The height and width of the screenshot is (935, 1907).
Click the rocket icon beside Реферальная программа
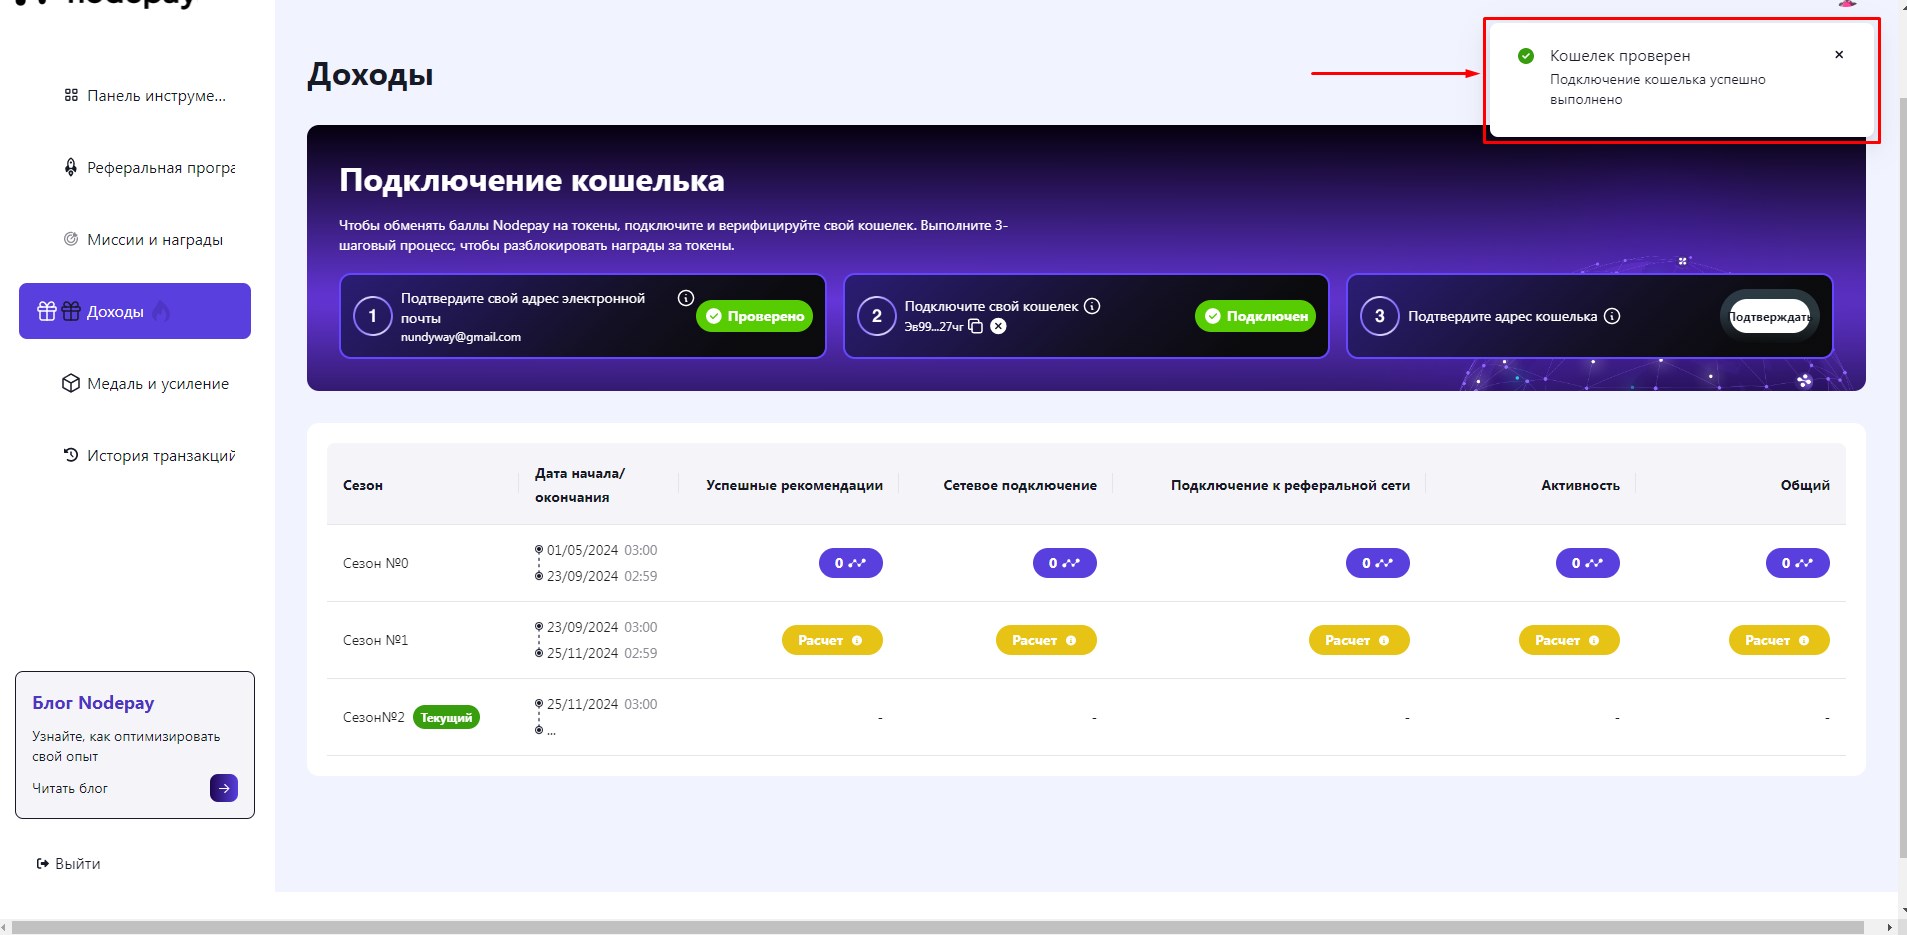coord(71,168)
